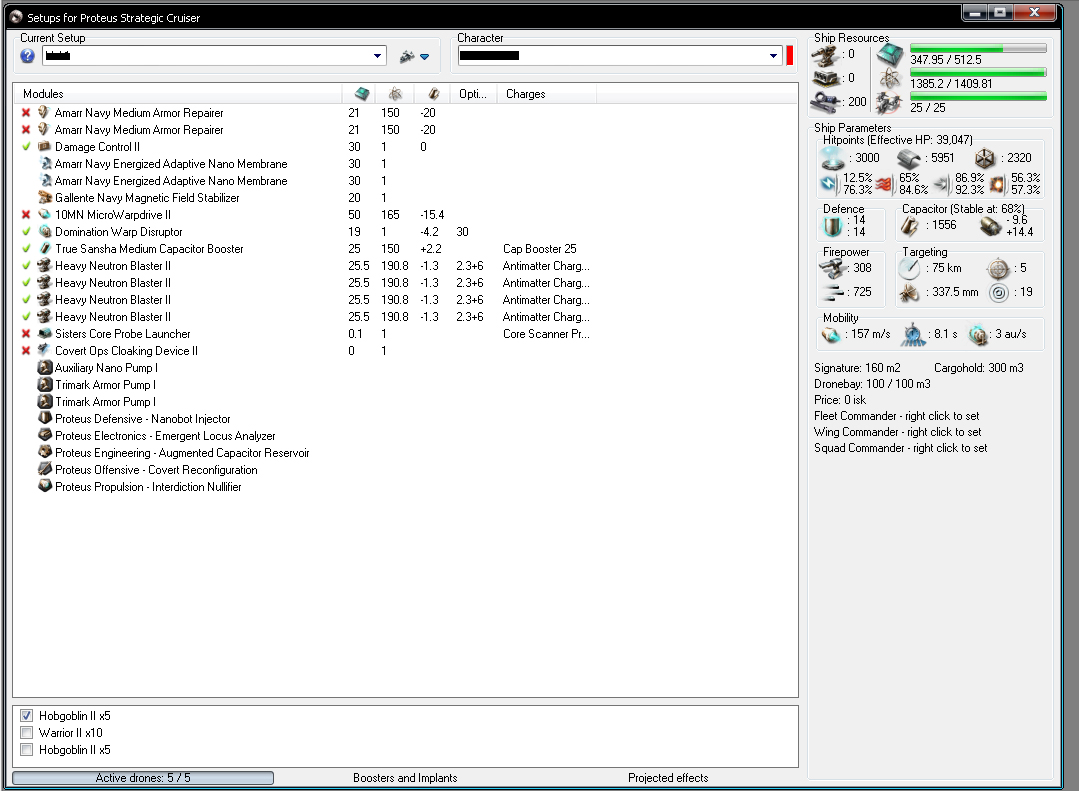This screenshot has width=1079, height=791.
Task: Click the Cap Booster 25 charge cell
Action: (x=540, y=249)
